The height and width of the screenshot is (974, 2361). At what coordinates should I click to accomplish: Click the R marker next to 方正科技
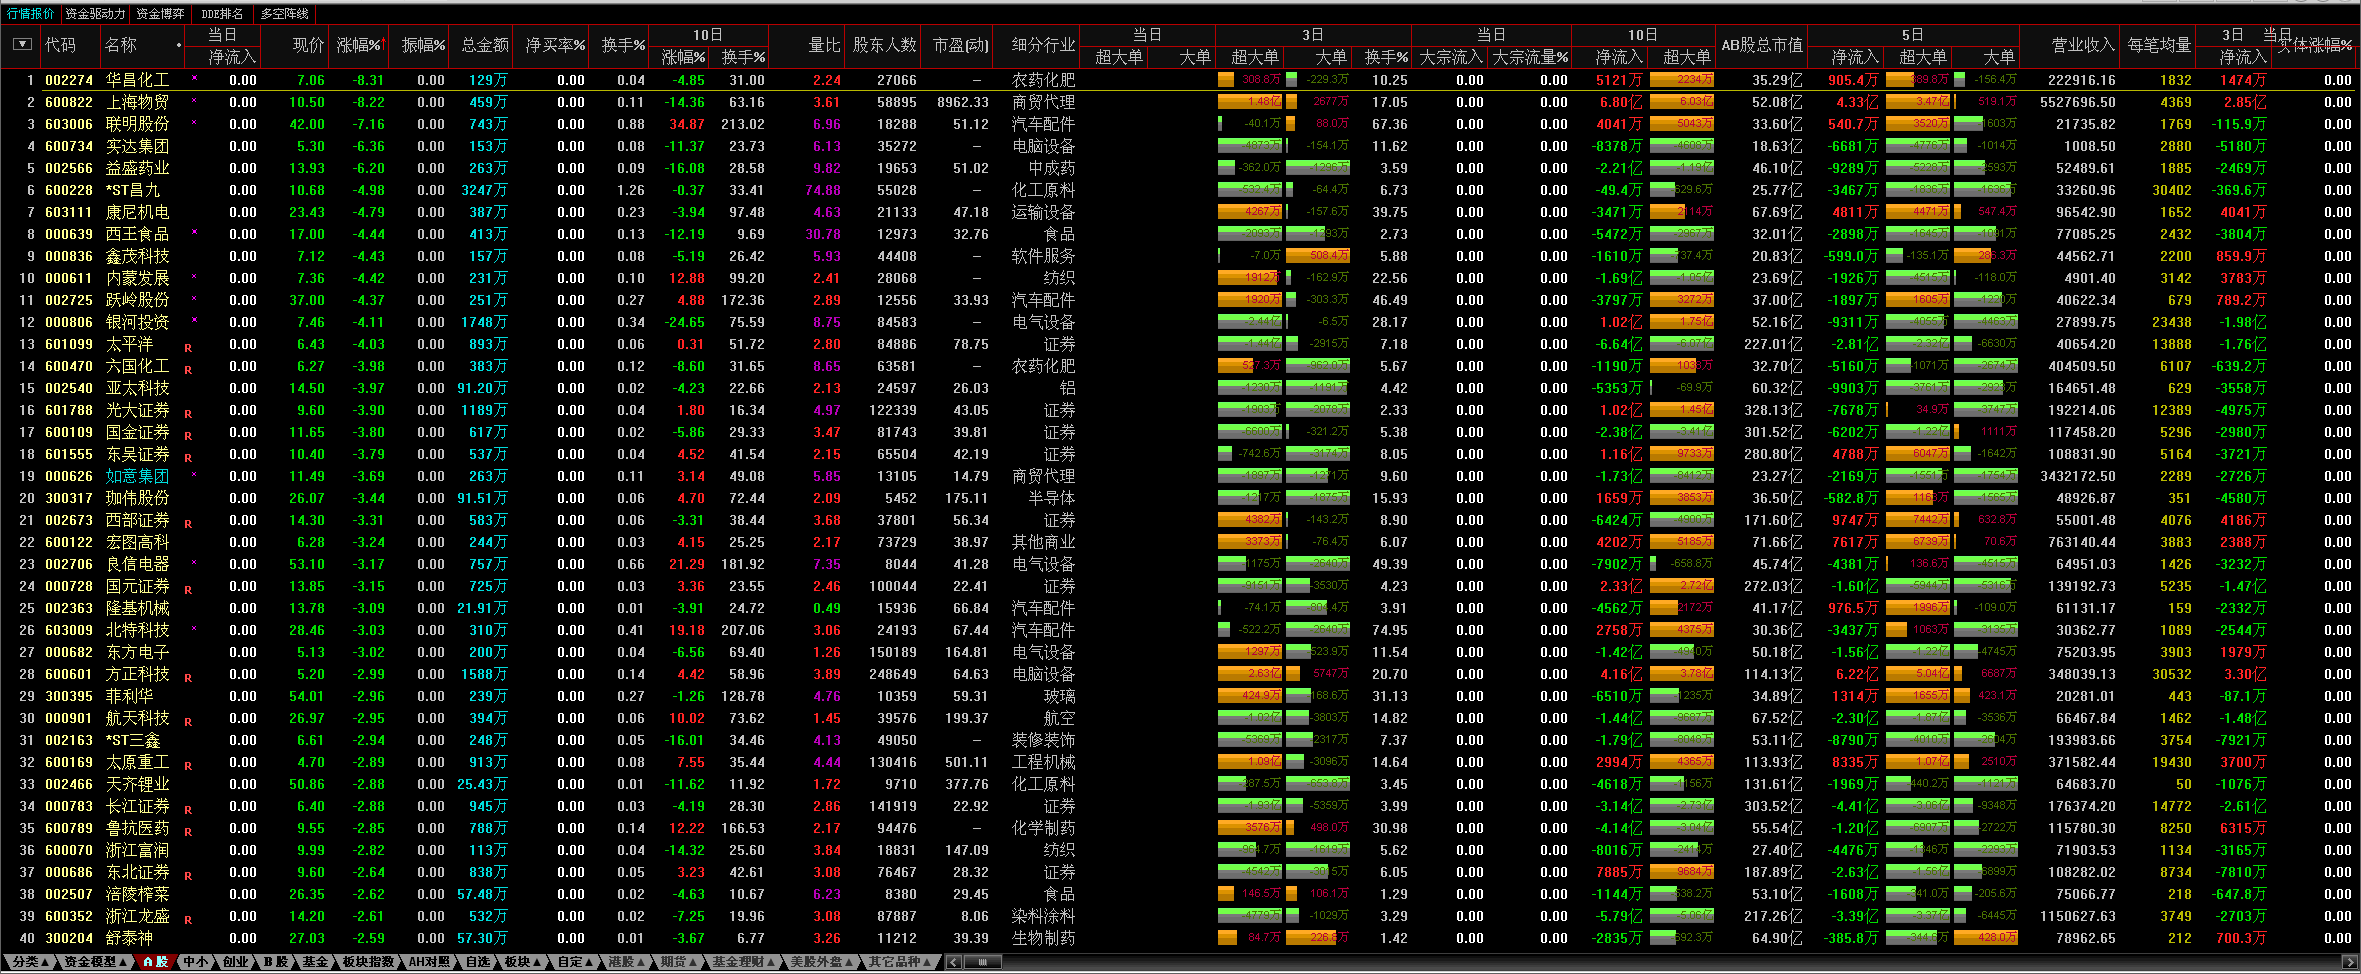click(188, 678)
